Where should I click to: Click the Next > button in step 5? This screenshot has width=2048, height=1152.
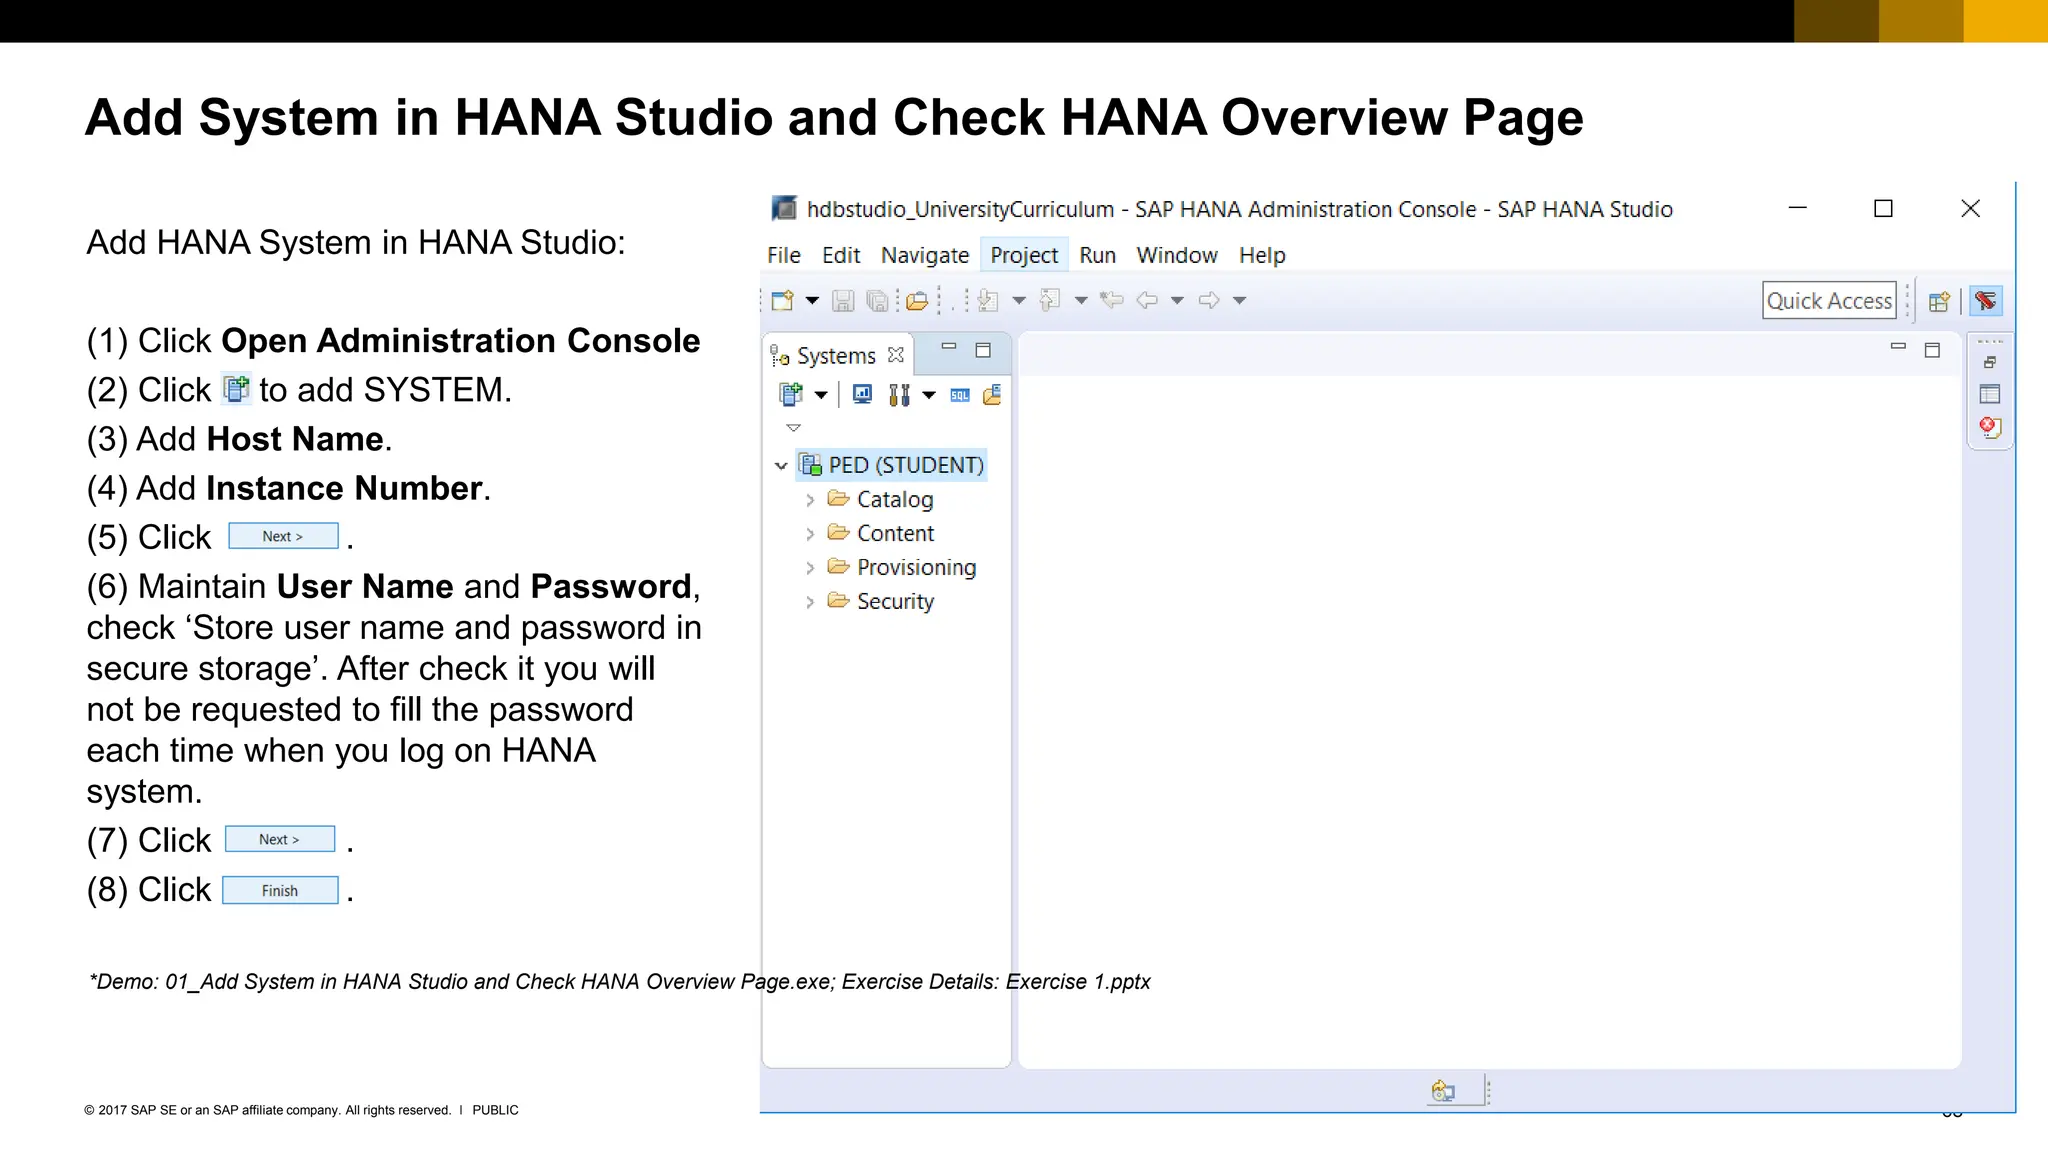pyautogui.click(x=283, y=536)
